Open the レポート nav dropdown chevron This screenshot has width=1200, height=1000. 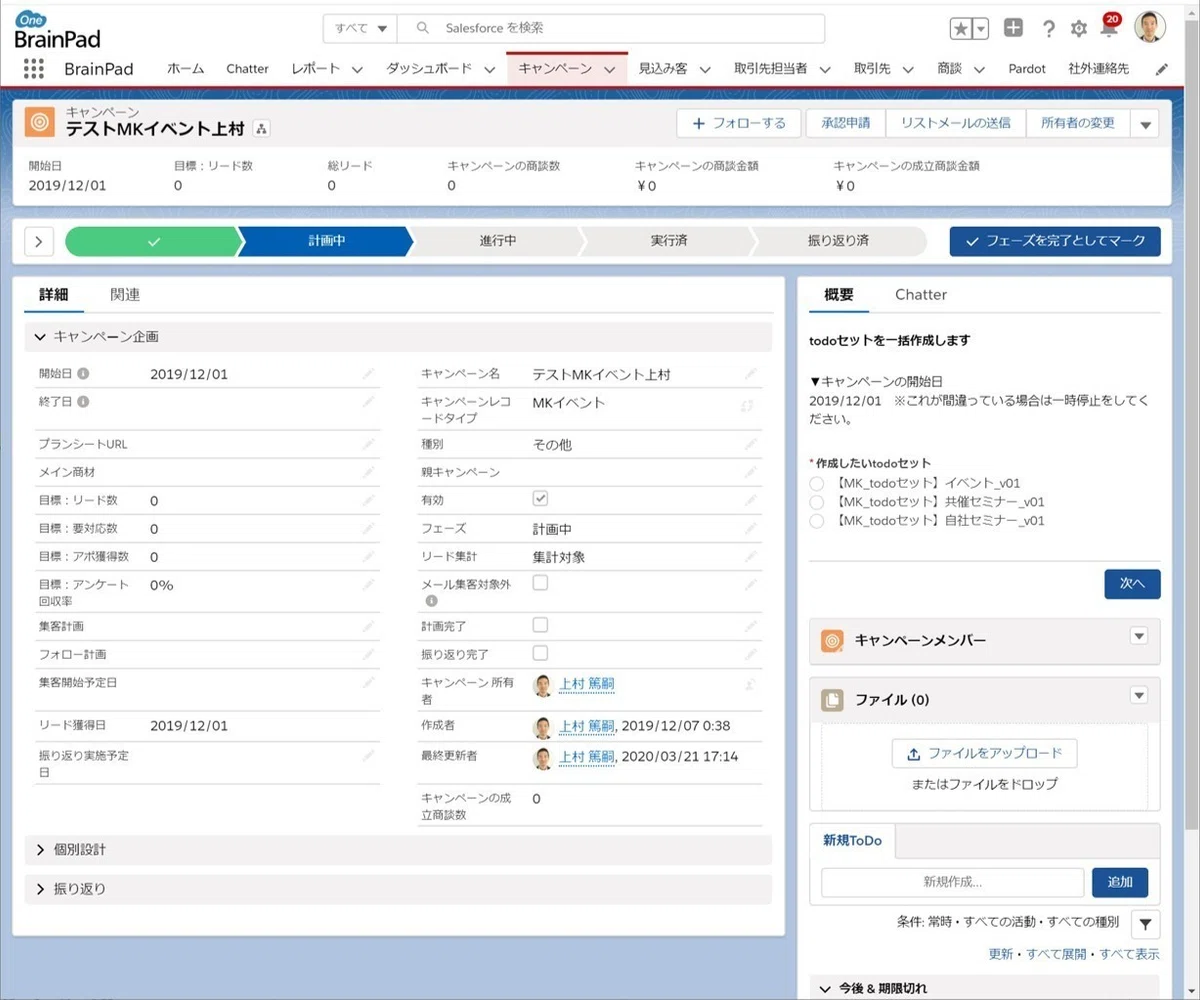point(357,69)
